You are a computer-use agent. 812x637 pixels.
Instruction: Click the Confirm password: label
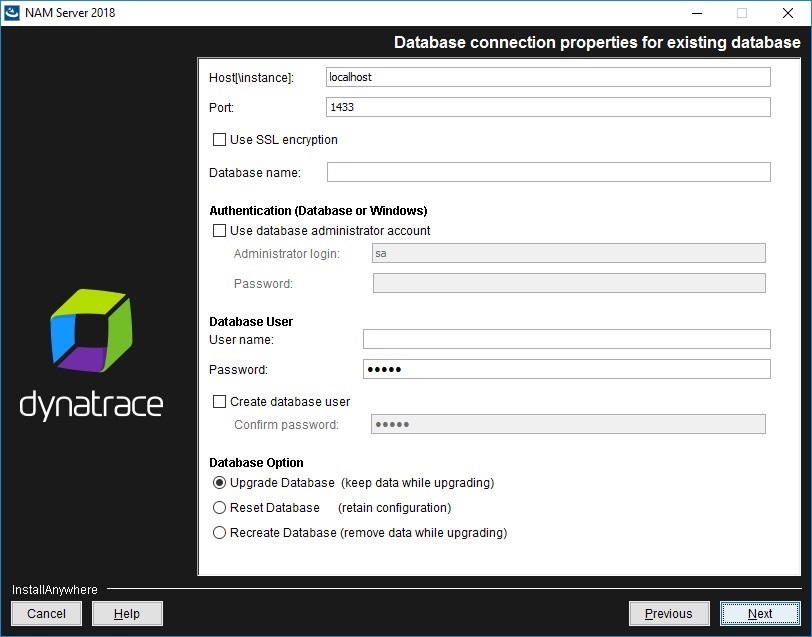(x=286, y=425)
